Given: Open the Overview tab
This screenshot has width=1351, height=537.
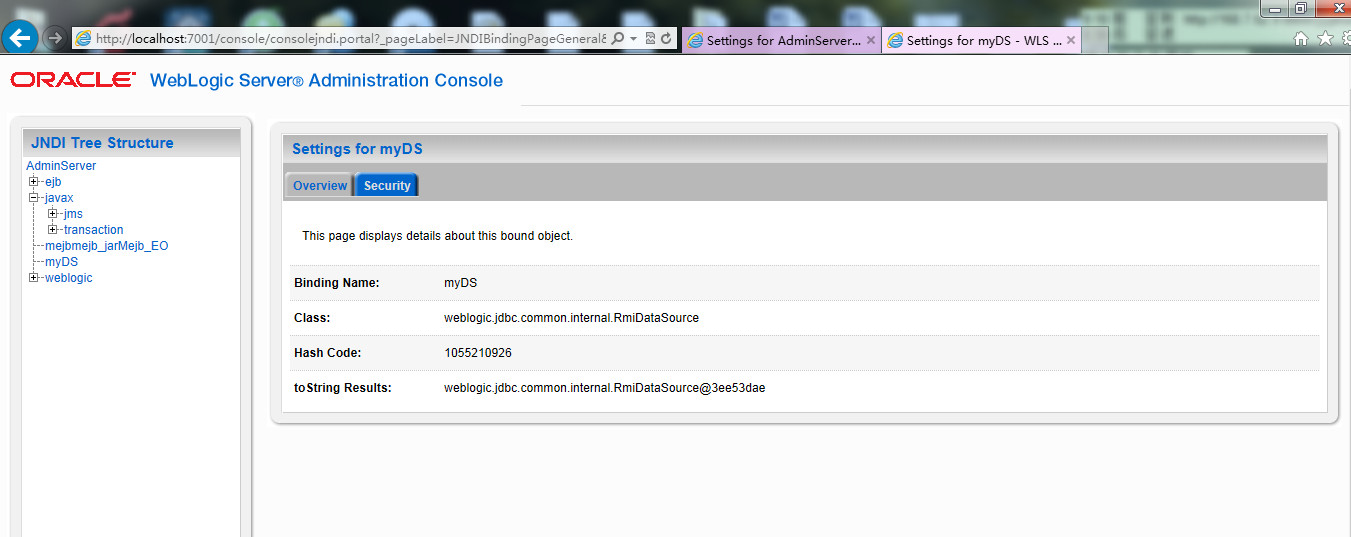Looking at the screenshot, I should [x=320, y=185].
